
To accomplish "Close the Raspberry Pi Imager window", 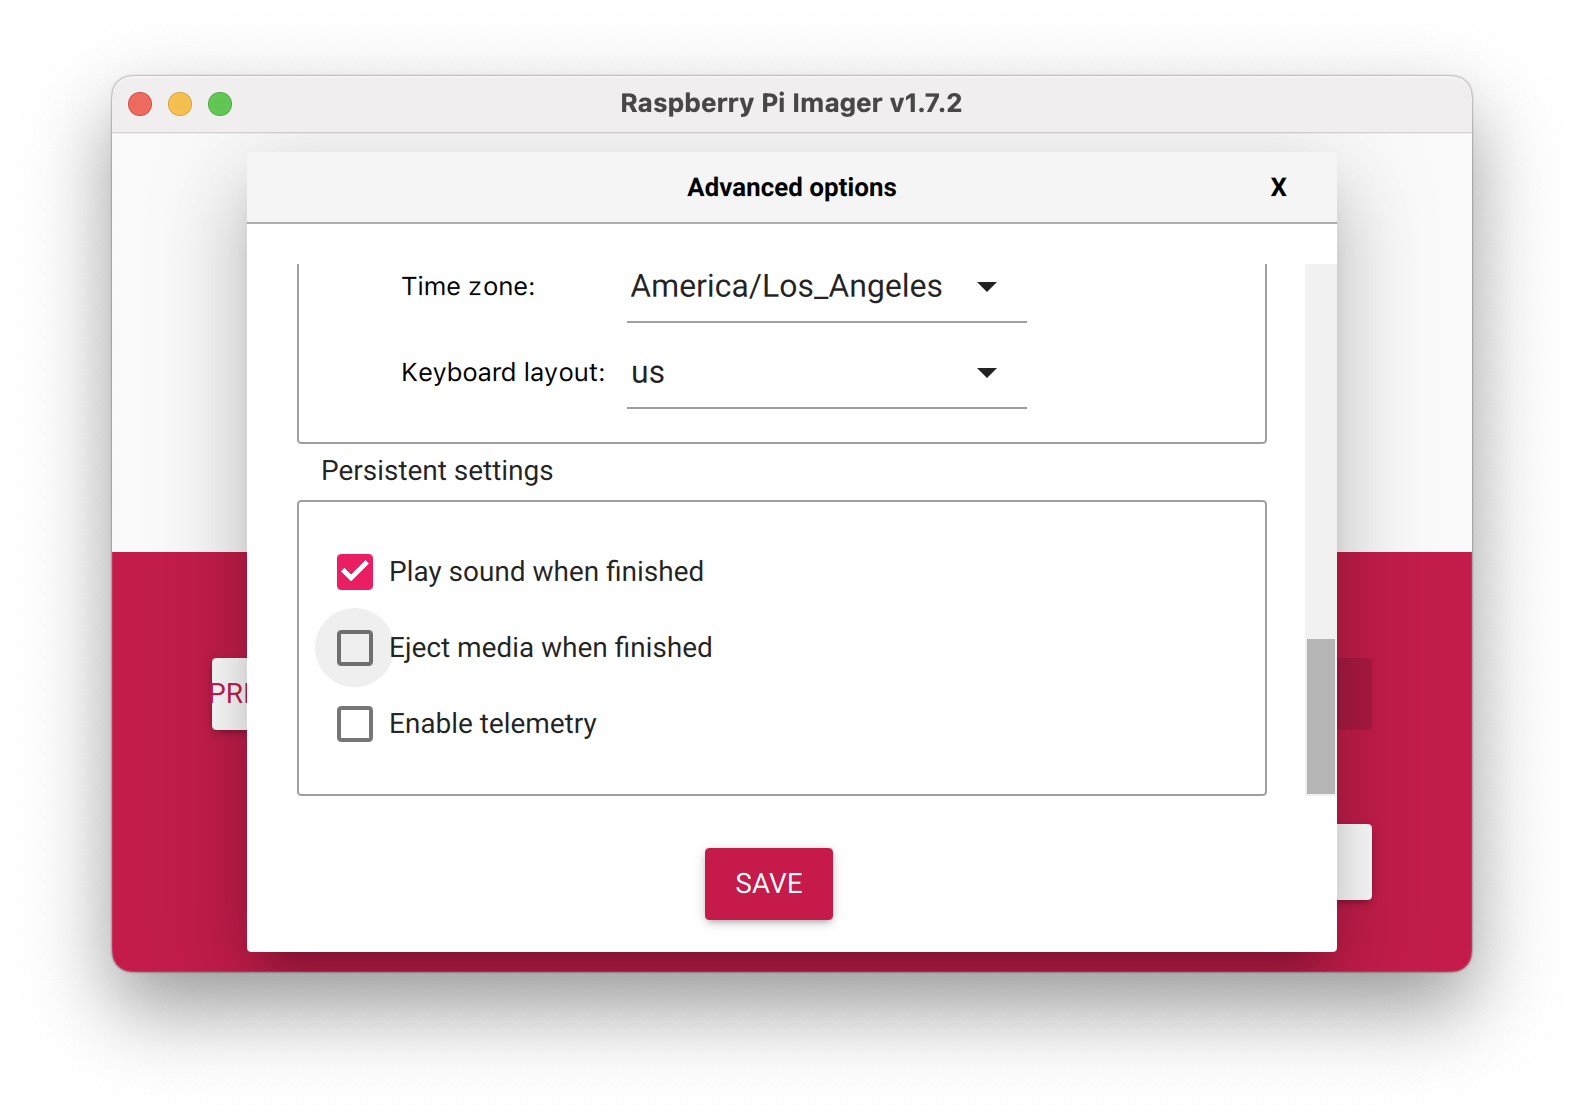I will click(140, 104).
